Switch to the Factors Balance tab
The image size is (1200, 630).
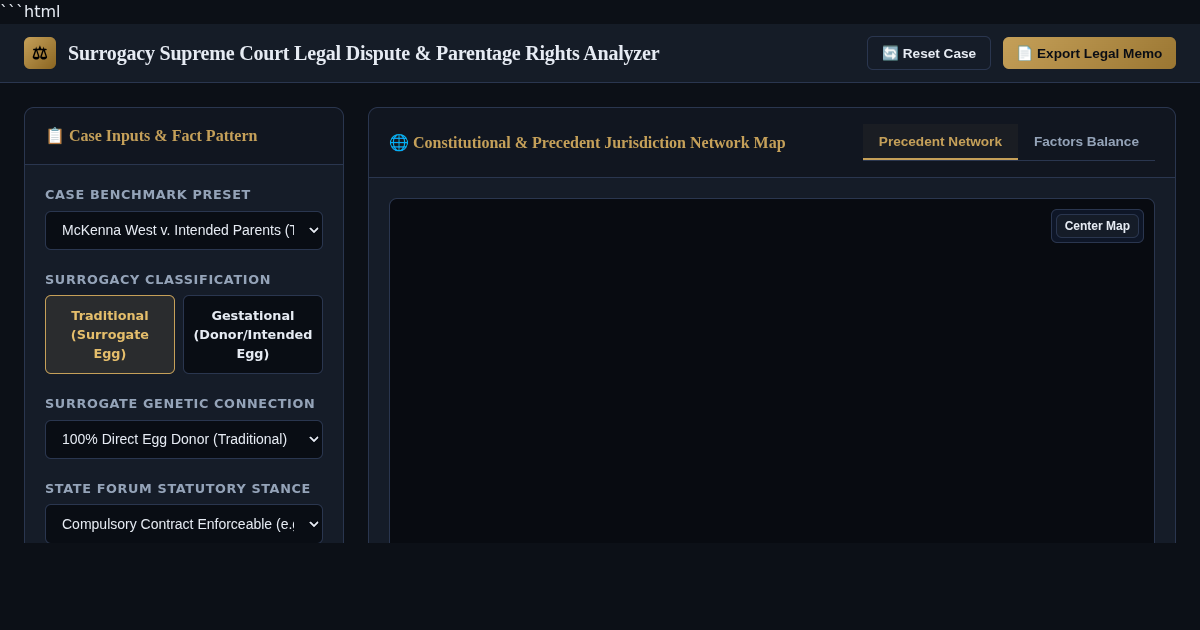point(1086,142)
